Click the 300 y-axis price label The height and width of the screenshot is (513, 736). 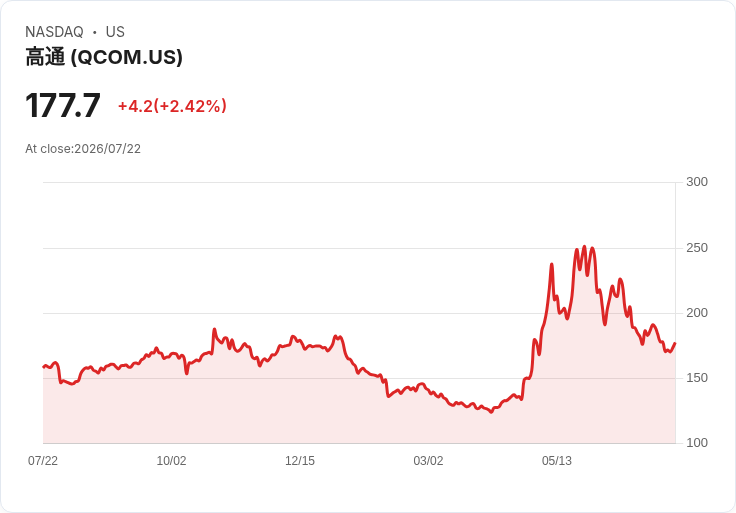(x=697, y=182)
